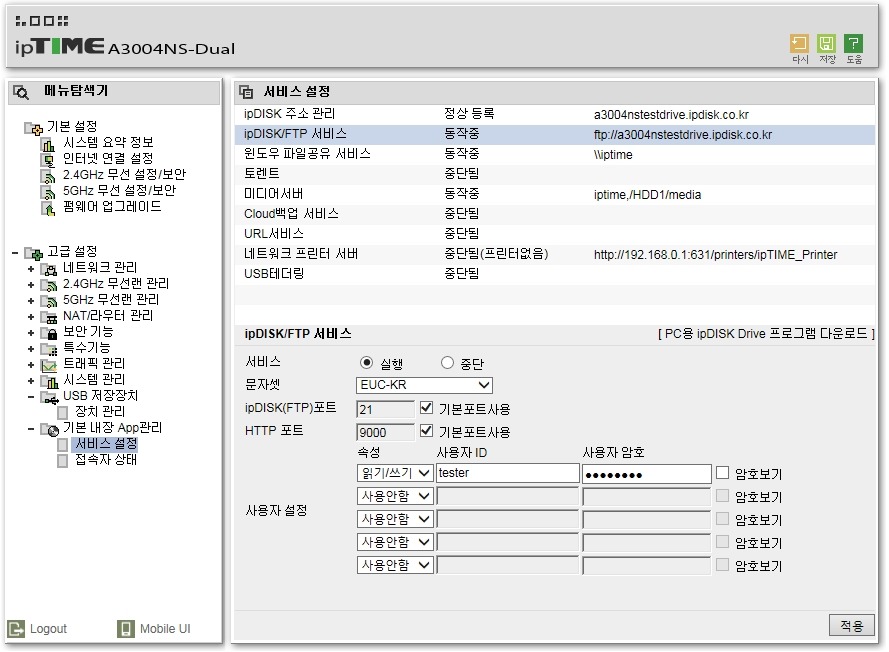Screen dimensions: 889x652
Task: Open the 문자셋 EUC-KR dropdown
Action: [x=424, y=385]
